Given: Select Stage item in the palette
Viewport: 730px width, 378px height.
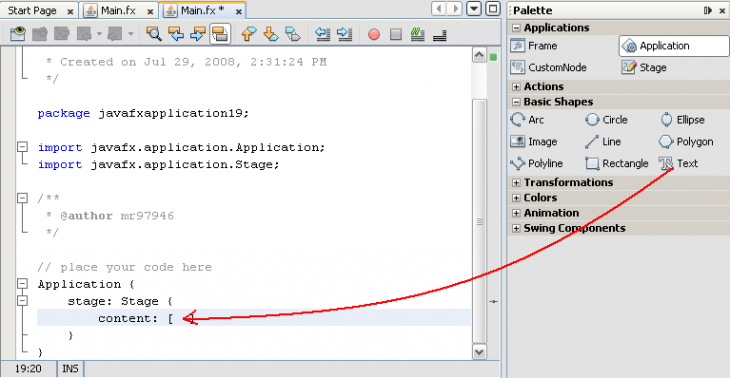Looking at the screenshot, I should (644, 68).
